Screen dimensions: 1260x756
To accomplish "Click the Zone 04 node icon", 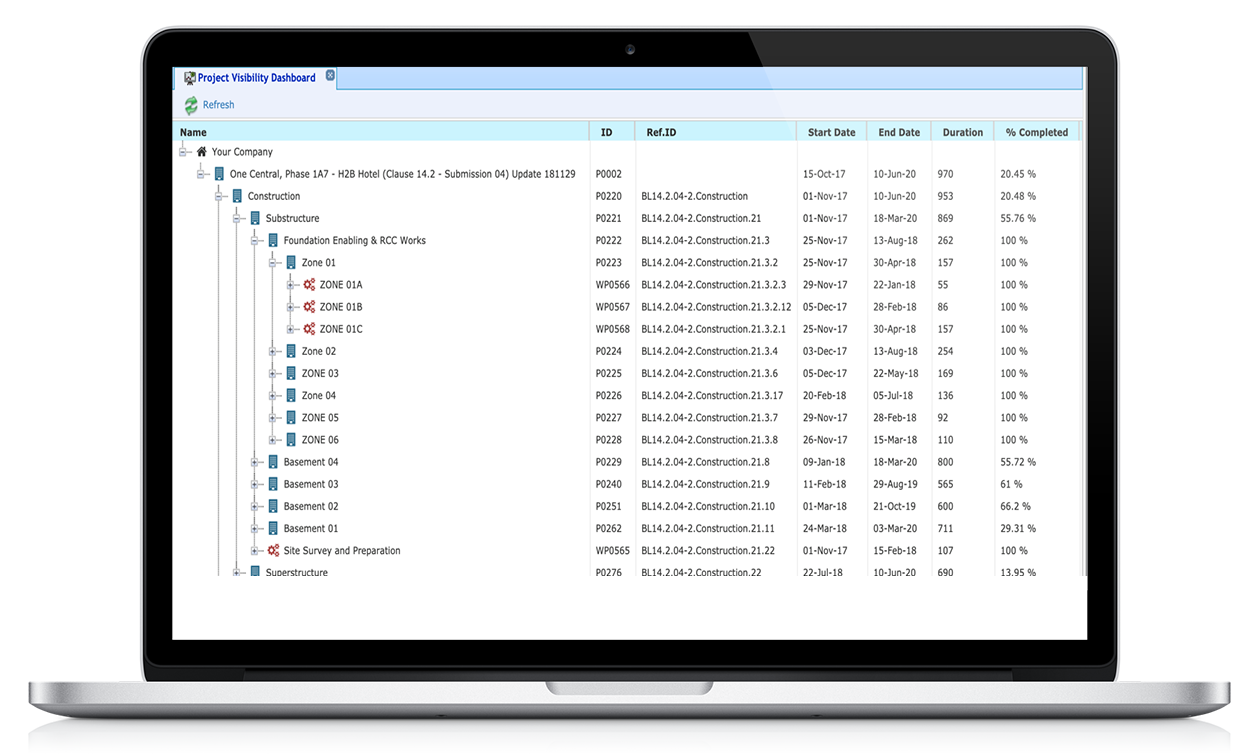I will (291, 396).
